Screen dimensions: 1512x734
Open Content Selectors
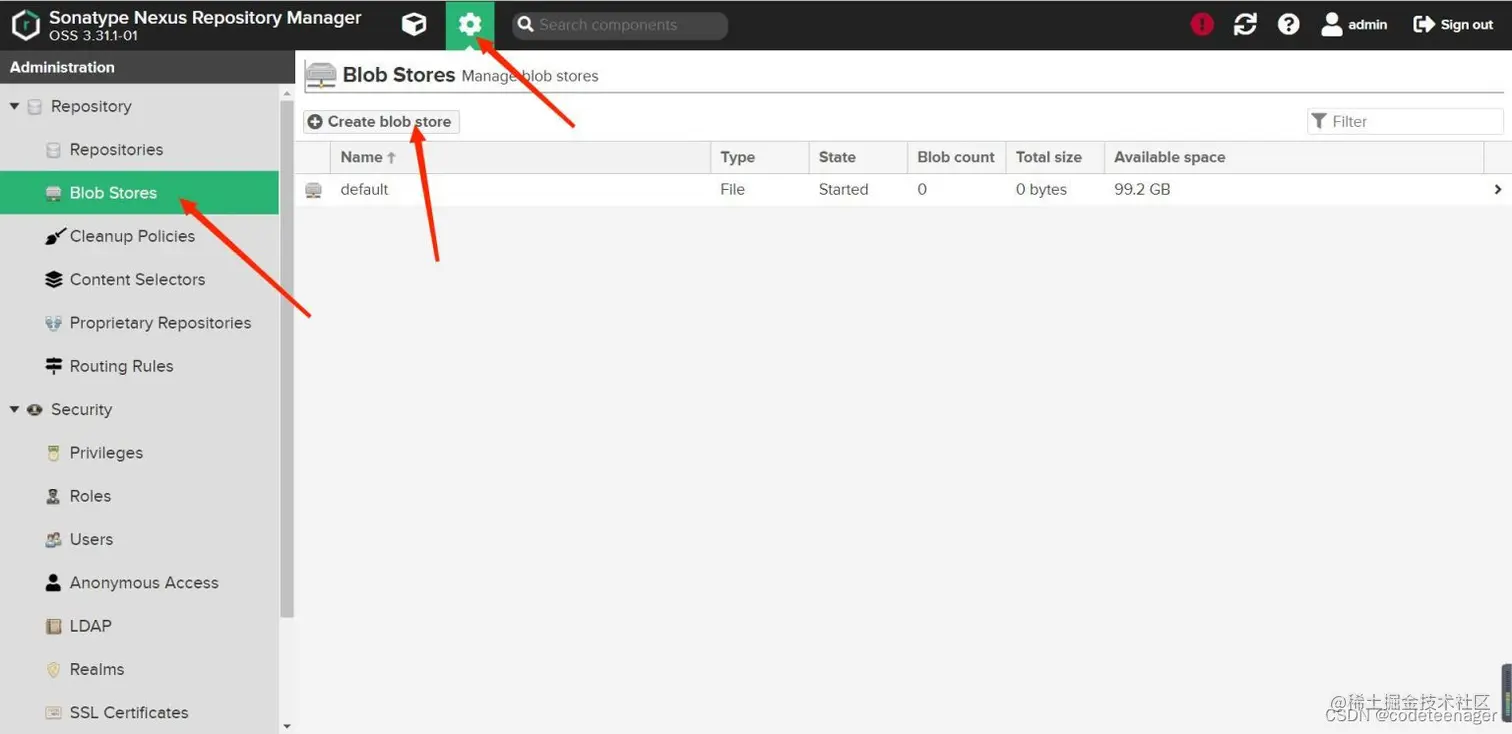[137, 279]
